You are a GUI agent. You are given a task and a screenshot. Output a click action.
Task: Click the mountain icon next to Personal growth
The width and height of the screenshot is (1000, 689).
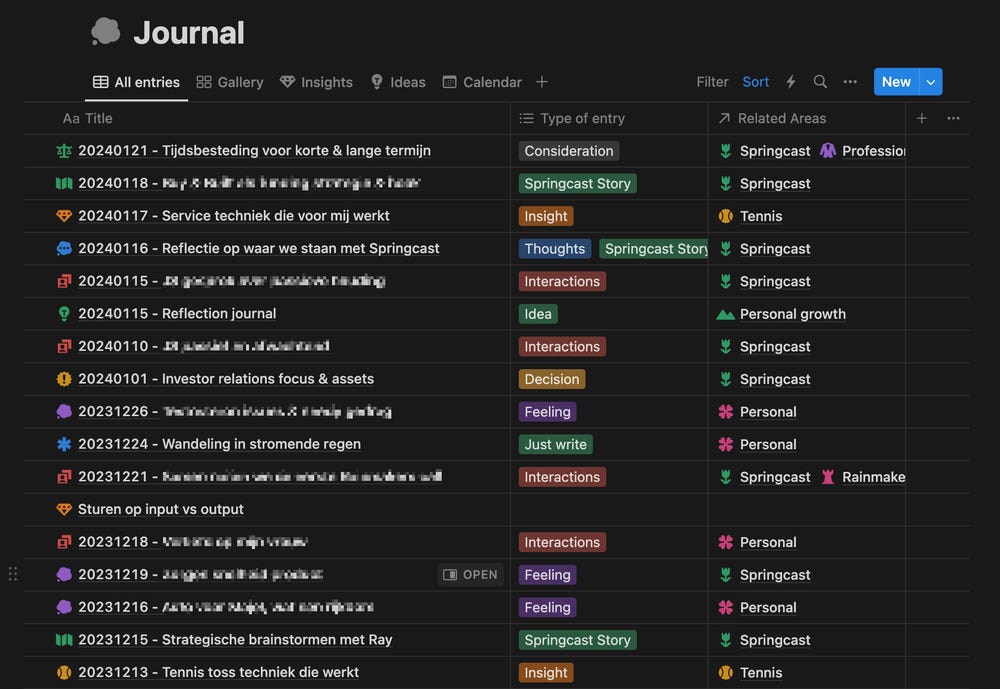click(x=725, y=314)
